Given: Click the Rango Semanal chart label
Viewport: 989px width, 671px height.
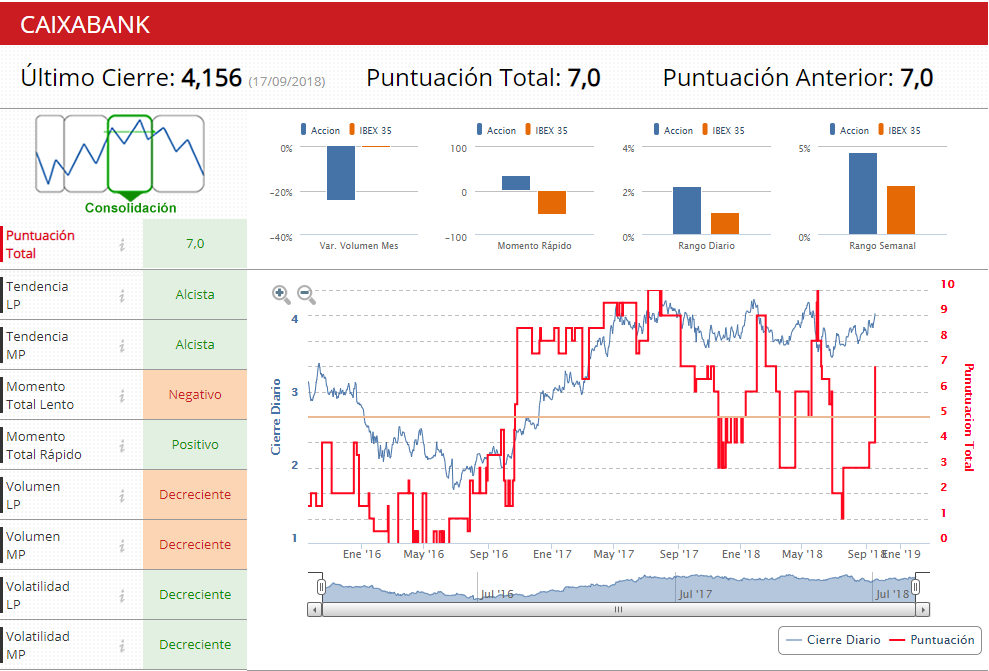Looking at the screenshot, I should click(882, 246).
